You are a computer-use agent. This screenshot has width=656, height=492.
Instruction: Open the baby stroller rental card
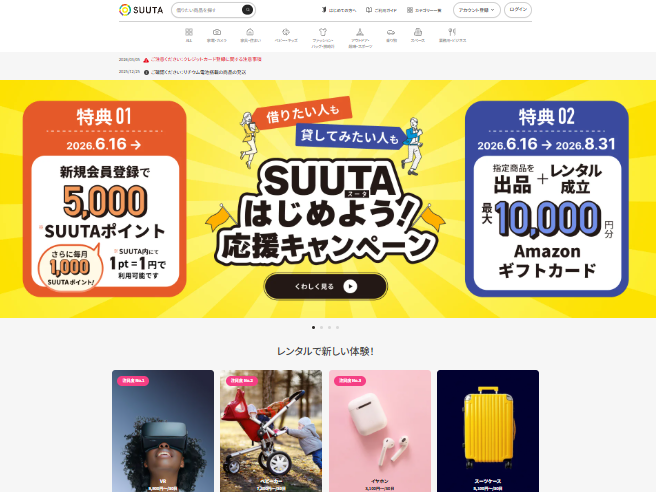tap(271, 431)
